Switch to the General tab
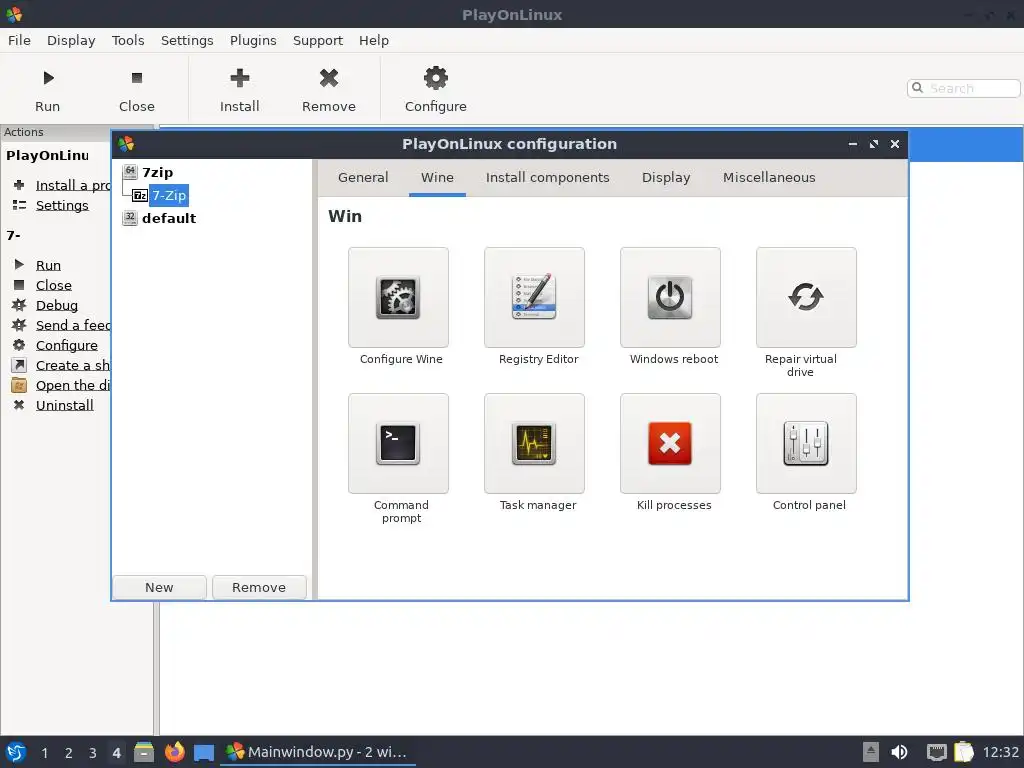This screenshot has width=1024, height=768. (363, 178)
